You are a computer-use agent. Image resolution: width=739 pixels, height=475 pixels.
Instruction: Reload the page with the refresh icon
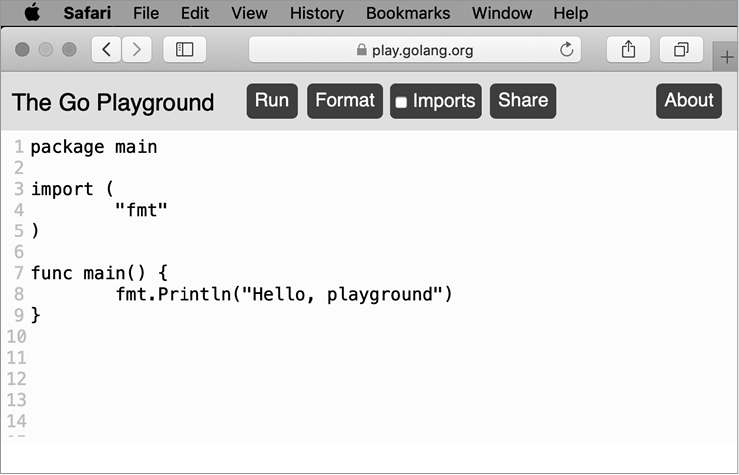click(567, 50)
